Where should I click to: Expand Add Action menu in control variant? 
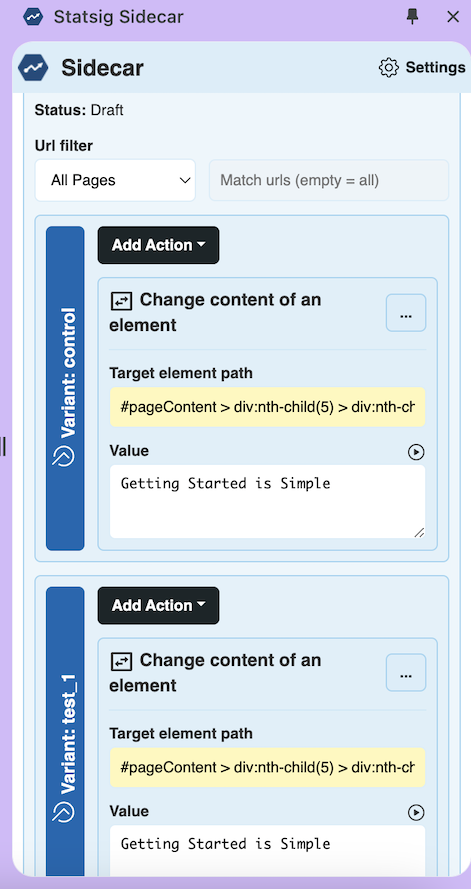[158, 245]
